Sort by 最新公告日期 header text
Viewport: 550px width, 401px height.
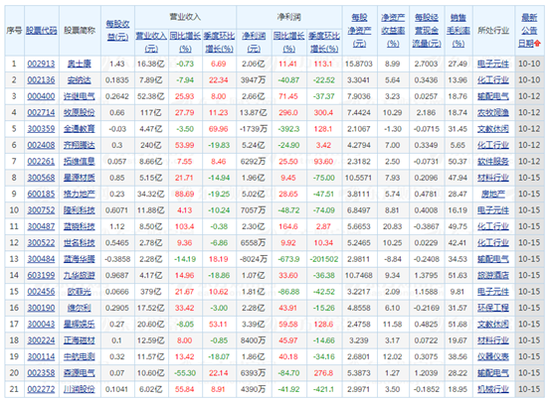(x=529, y=31)
